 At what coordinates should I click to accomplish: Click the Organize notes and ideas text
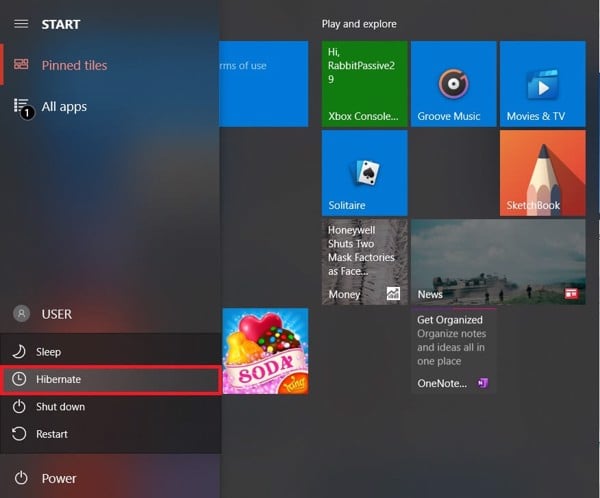click(452, 347)
